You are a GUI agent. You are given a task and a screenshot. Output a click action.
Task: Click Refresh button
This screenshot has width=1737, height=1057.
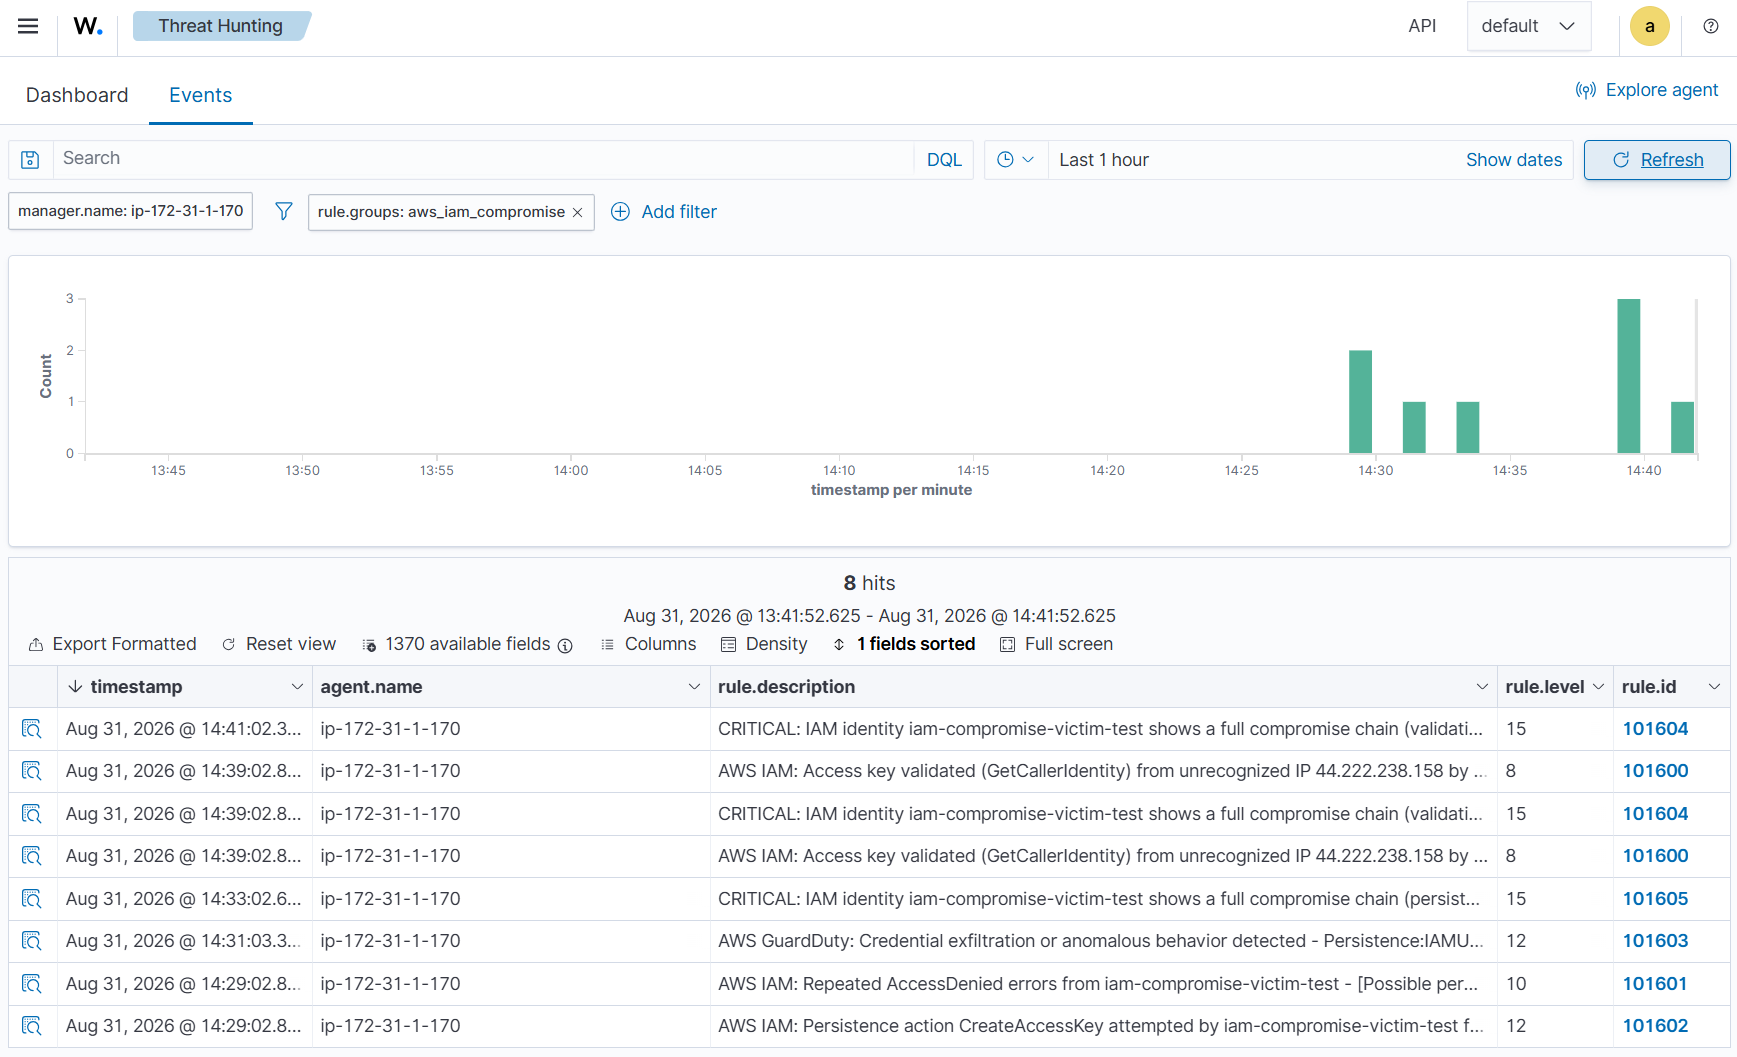tap(1657, 160)
